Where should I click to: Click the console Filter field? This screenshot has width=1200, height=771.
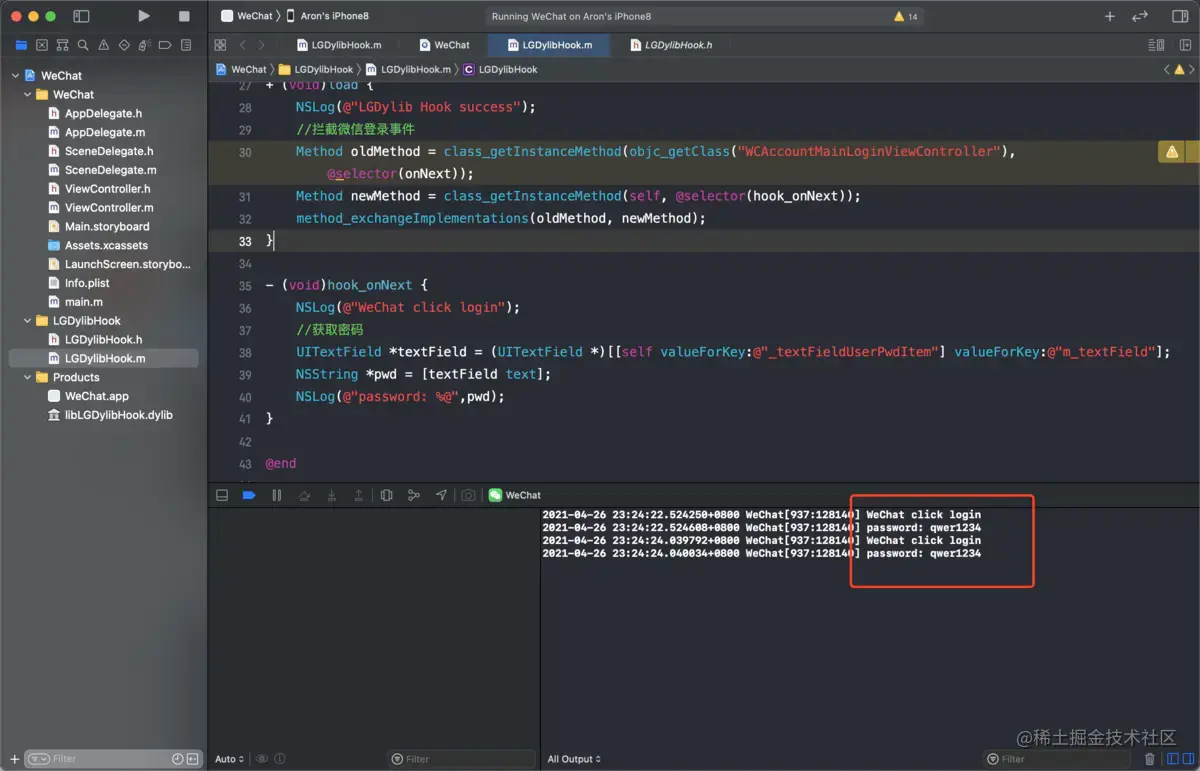(1057, 759)
